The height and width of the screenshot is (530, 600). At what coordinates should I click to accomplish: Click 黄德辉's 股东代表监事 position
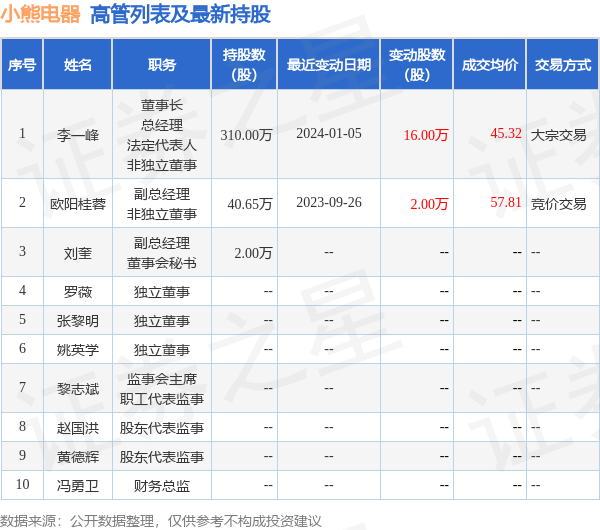pos(162,457)
